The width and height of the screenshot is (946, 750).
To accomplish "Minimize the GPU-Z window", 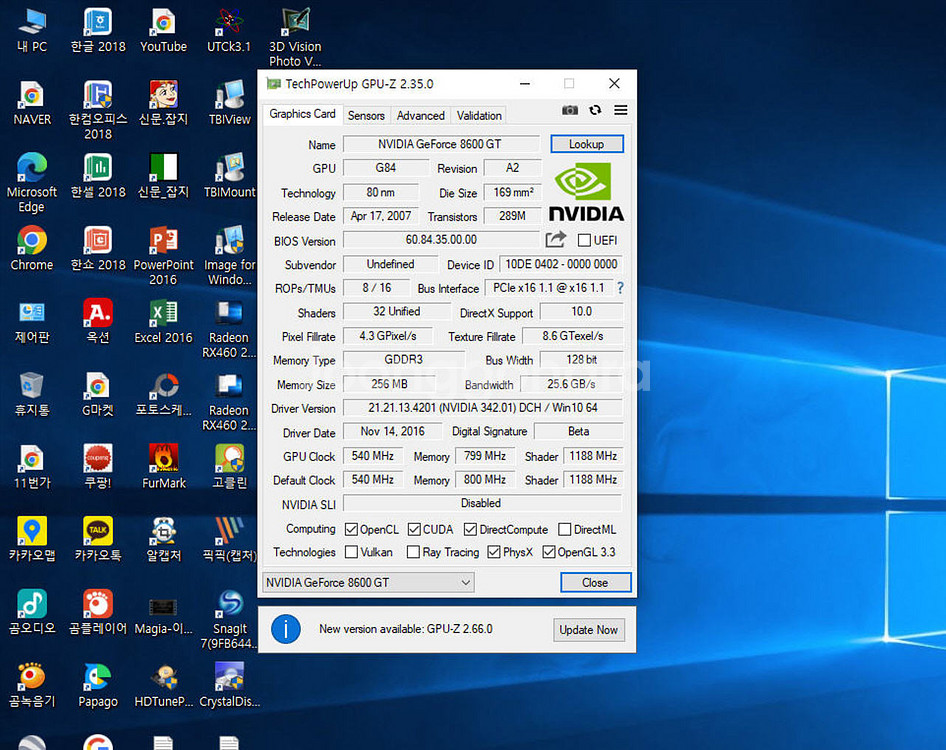I will (x=525, y=83).
